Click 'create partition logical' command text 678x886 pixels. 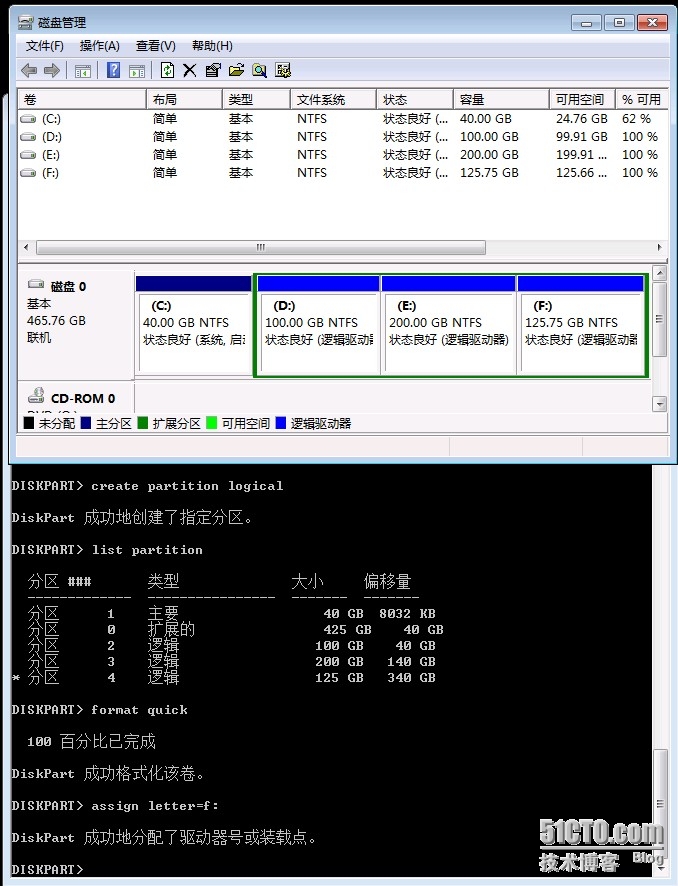pos(188,486)
